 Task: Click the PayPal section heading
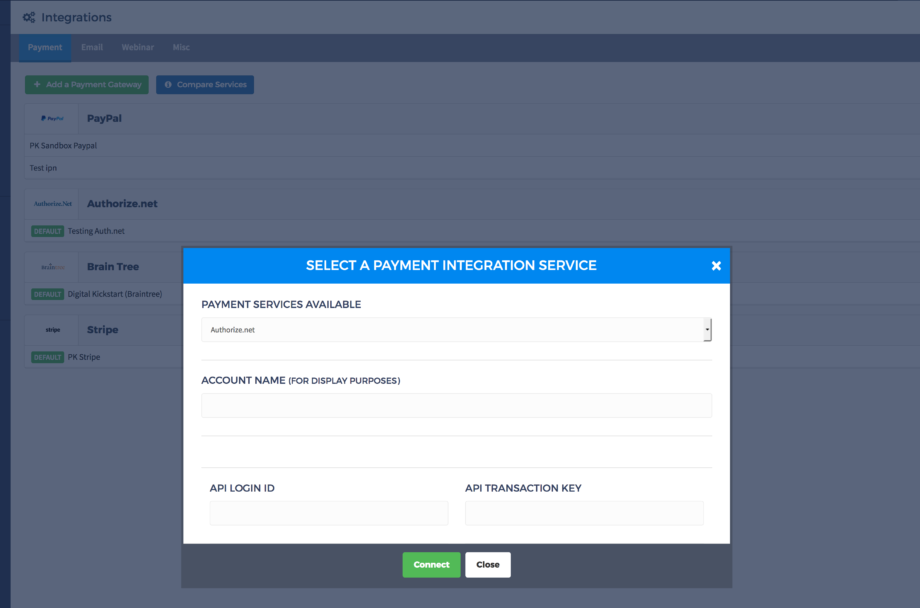[104, 119]
